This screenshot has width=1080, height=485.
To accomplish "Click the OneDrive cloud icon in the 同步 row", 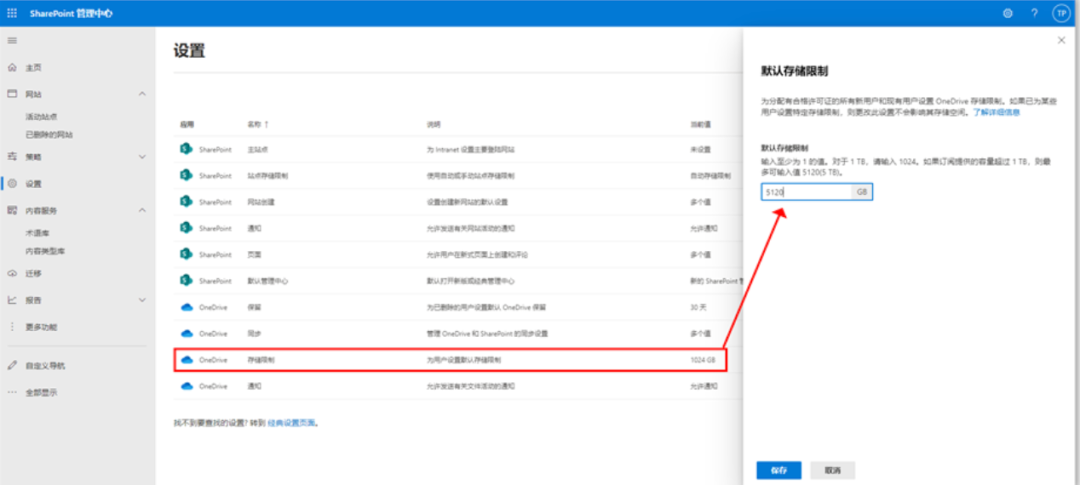I will pyautogui.click(x=186, y=333).
